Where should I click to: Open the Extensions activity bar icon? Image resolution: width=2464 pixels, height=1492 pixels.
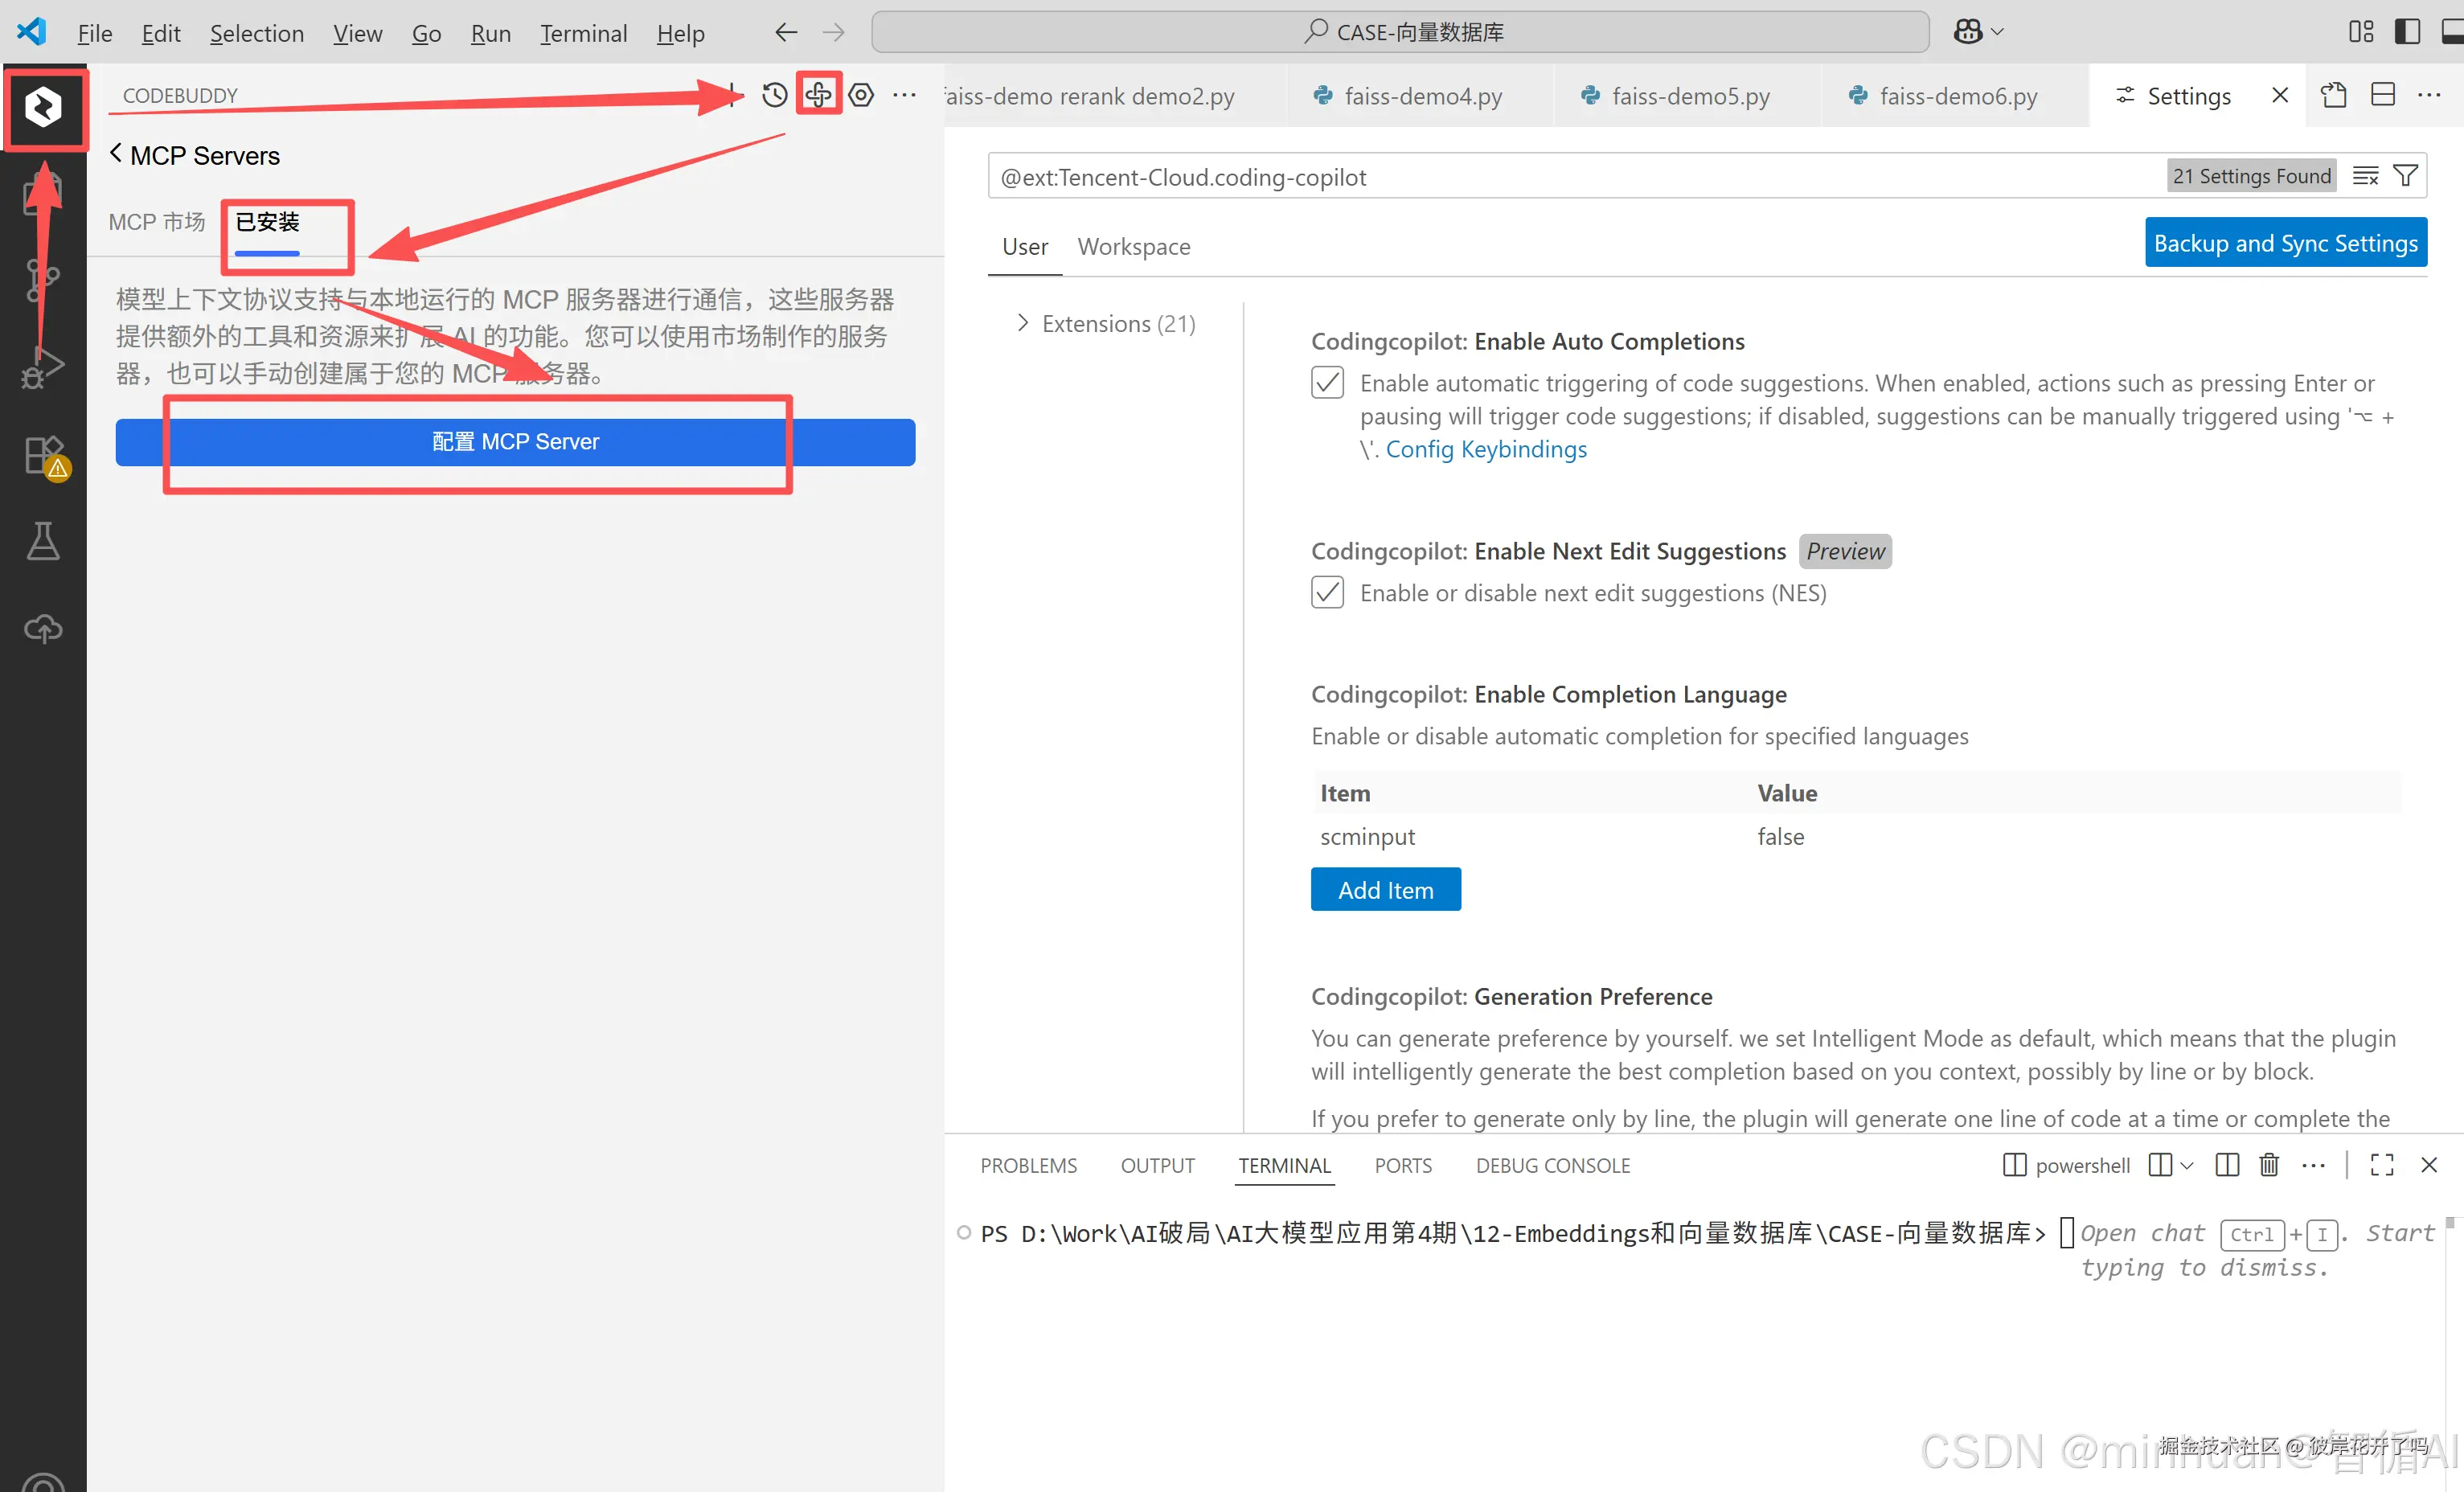pos(43,456)
